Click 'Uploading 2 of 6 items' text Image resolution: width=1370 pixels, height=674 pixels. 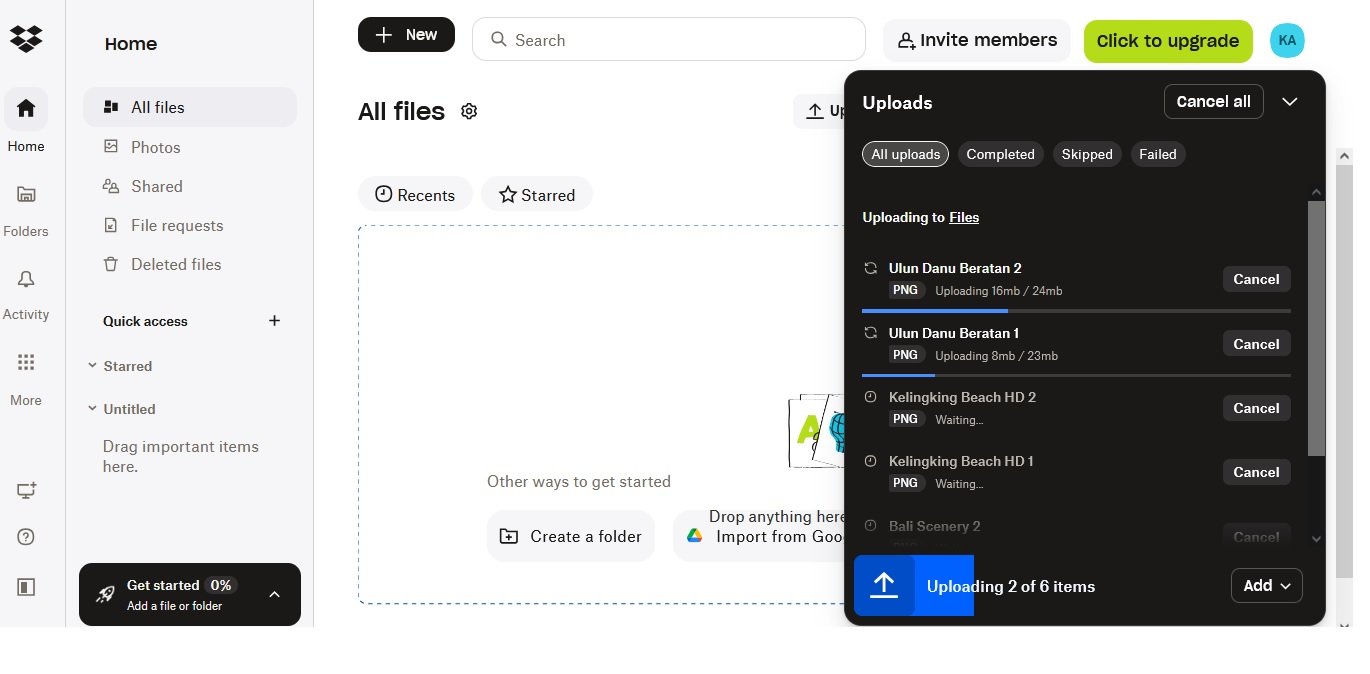(x=1011, y=587)
